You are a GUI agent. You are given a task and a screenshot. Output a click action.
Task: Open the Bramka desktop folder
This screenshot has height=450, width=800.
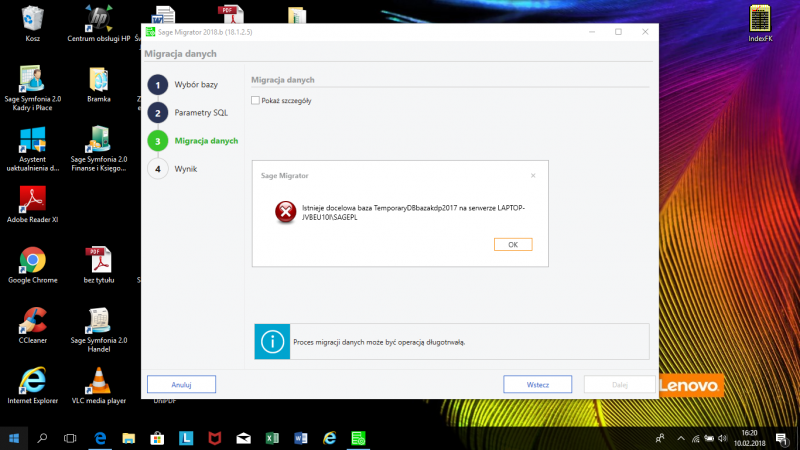tap(98, 84)
